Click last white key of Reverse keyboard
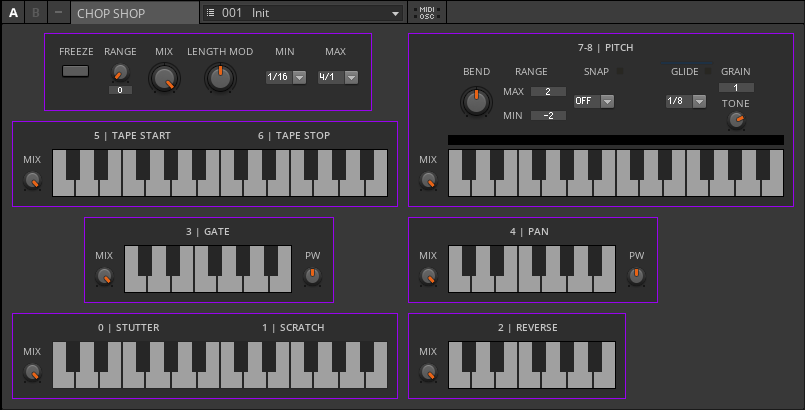 pyautogui.click(x=604, y=380)
